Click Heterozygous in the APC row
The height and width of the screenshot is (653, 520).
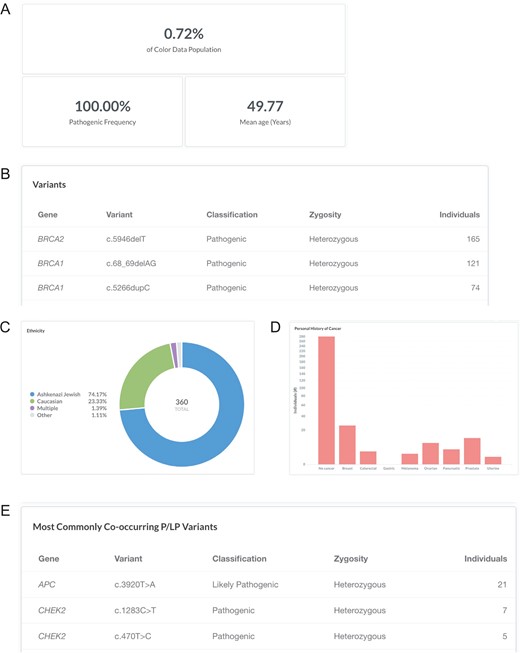[x=360, y=585]
